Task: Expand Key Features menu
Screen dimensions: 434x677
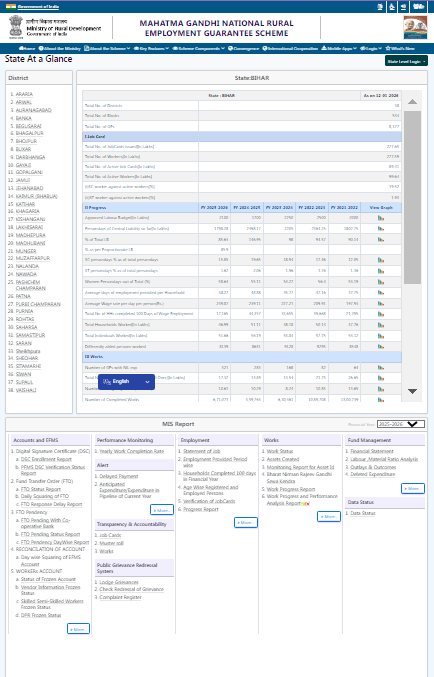Action: (151, 48)
